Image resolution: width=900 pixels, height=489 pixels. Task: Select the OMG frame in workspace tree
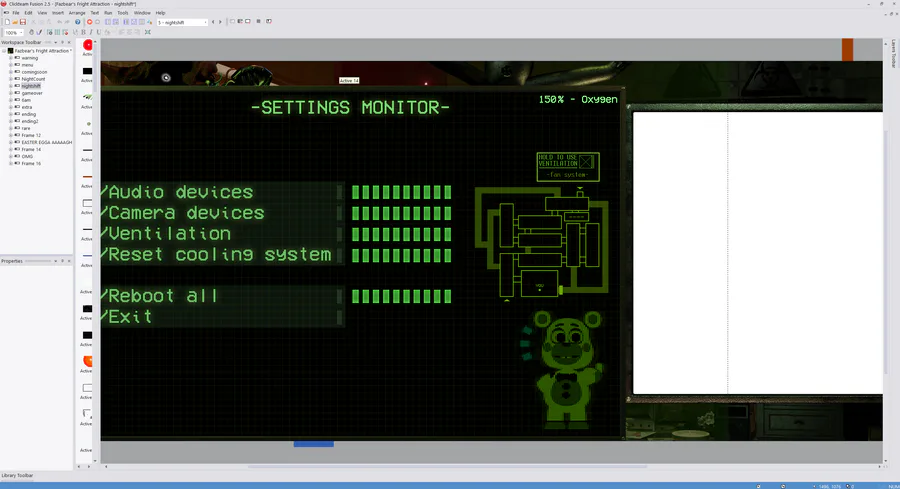(x=27, y=156)
